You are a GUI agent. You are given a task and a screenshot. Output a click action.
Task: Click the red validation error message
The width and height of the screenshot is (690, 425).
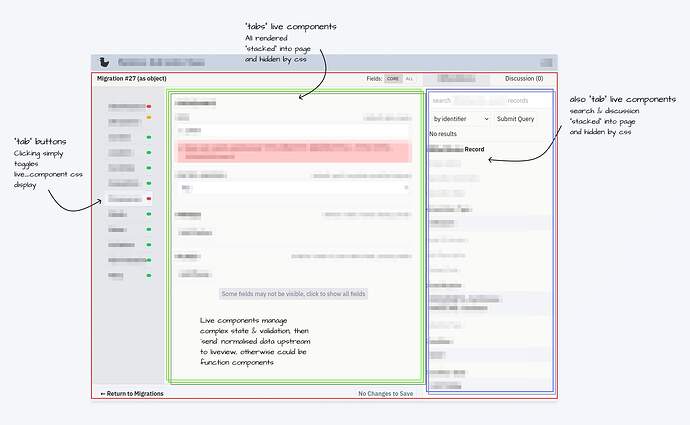[x=294, y=152]
